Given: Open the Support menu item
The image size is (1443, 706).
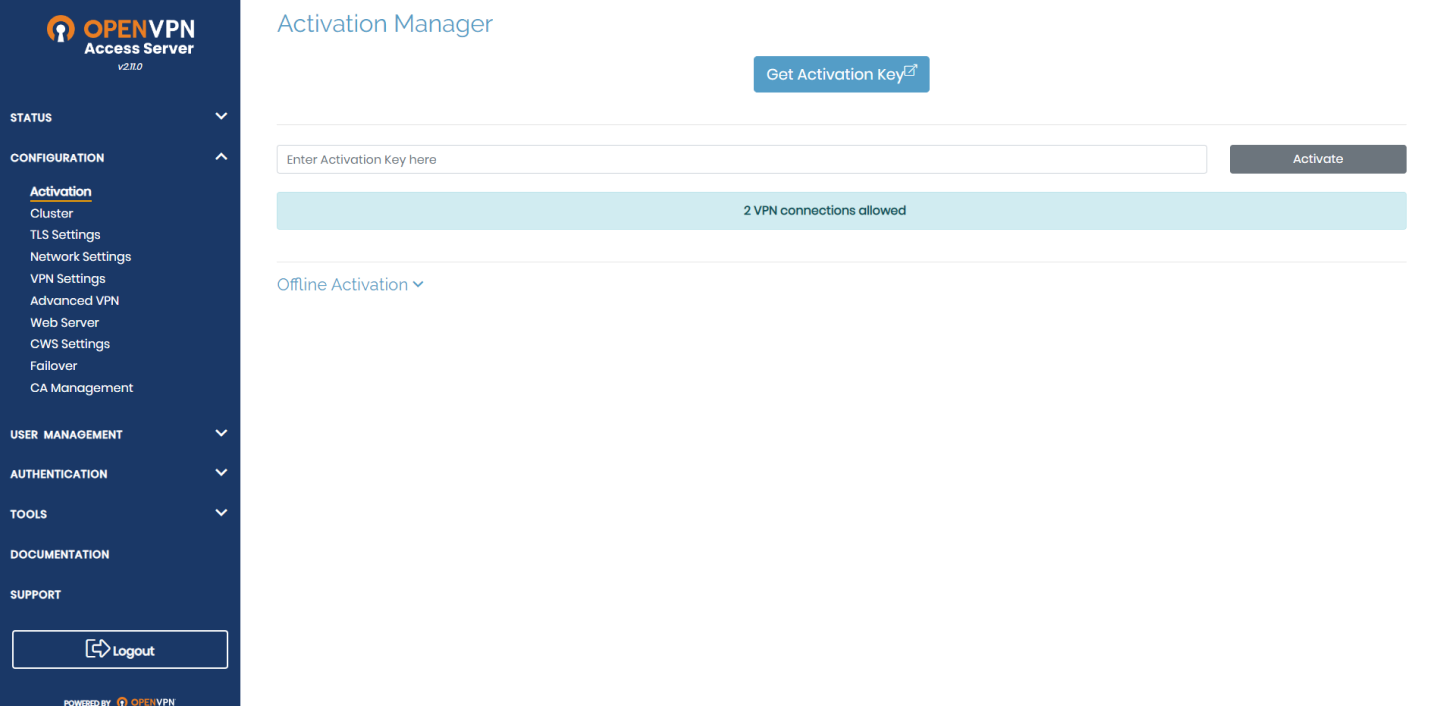Looking at the screenshot, I should tap(35, 594).
